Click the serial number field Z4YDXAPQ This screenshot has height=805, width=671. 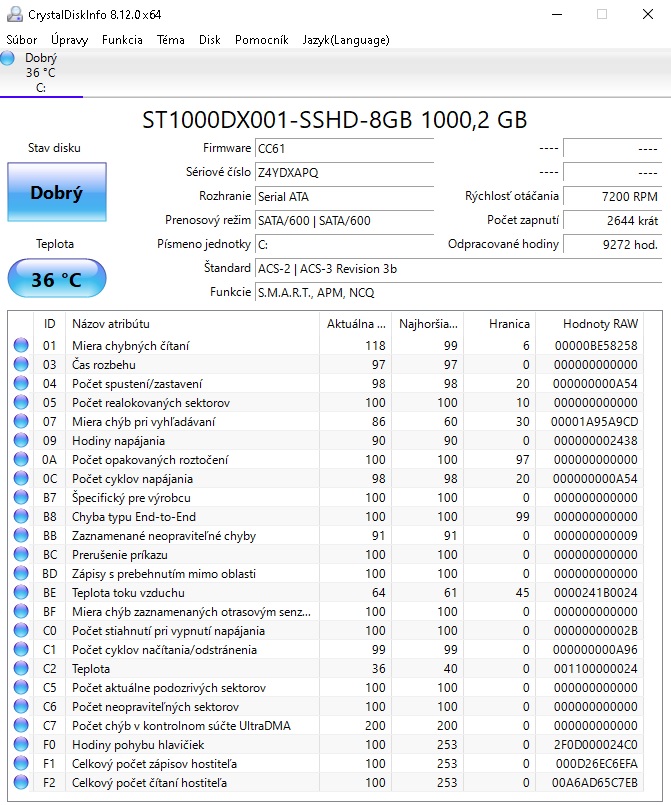pos(343,172)
